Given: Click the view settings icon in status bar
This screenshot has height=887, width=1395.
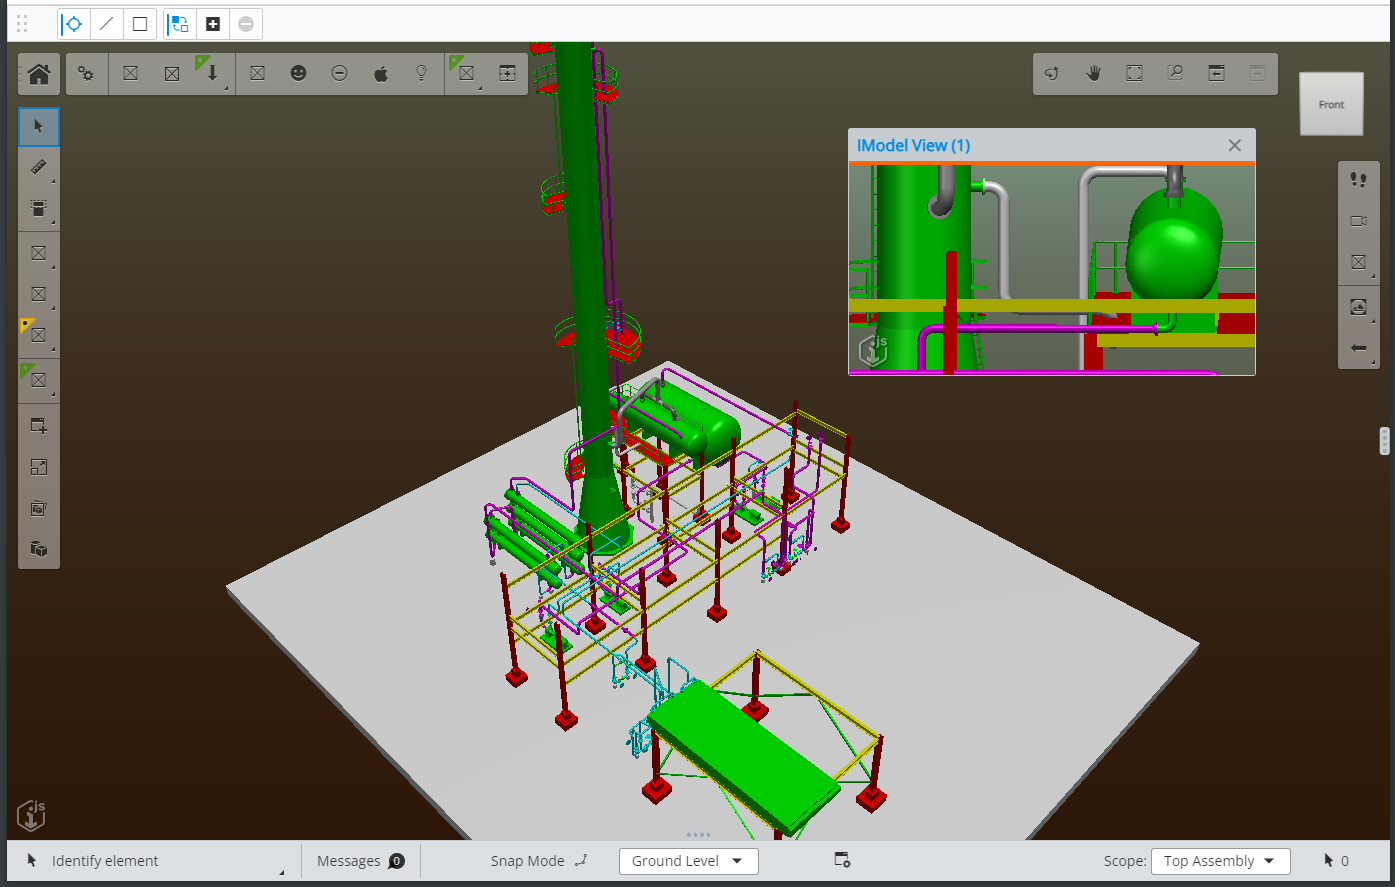Looking at the screenshot, I should point(842,861).
